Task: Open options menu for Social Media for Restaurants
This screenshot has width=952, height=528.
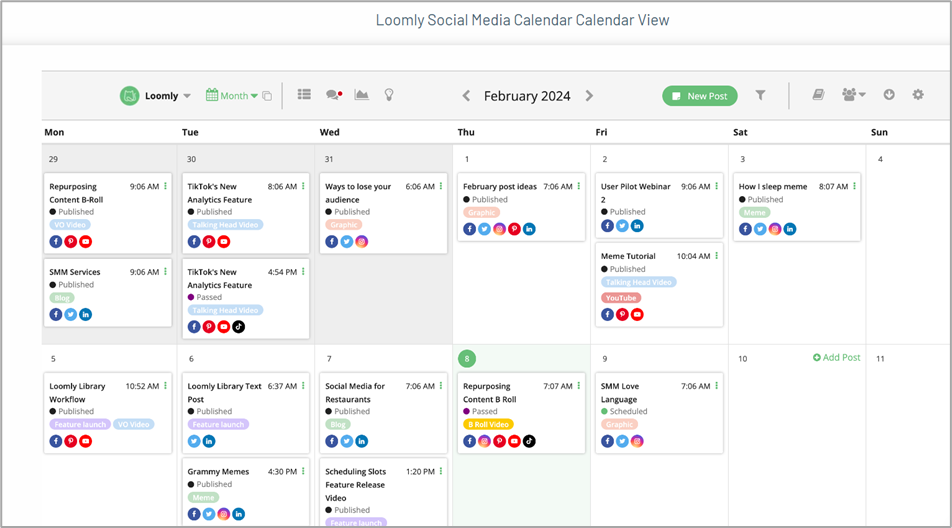Action: (x=441, y=386)
